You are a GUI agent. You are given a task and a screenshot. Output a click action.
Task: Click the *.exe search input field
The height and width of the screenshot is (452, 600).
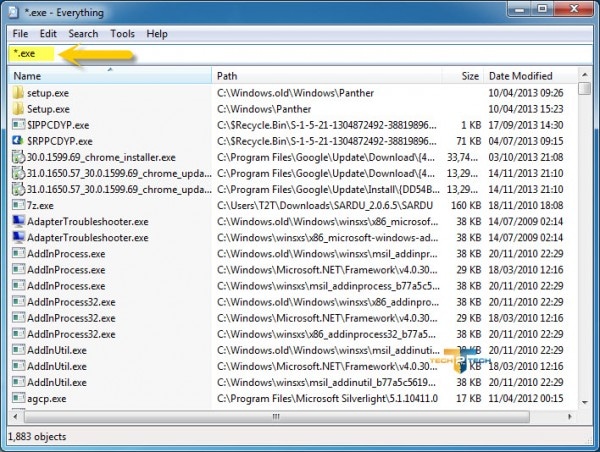(x=300, y=54)
